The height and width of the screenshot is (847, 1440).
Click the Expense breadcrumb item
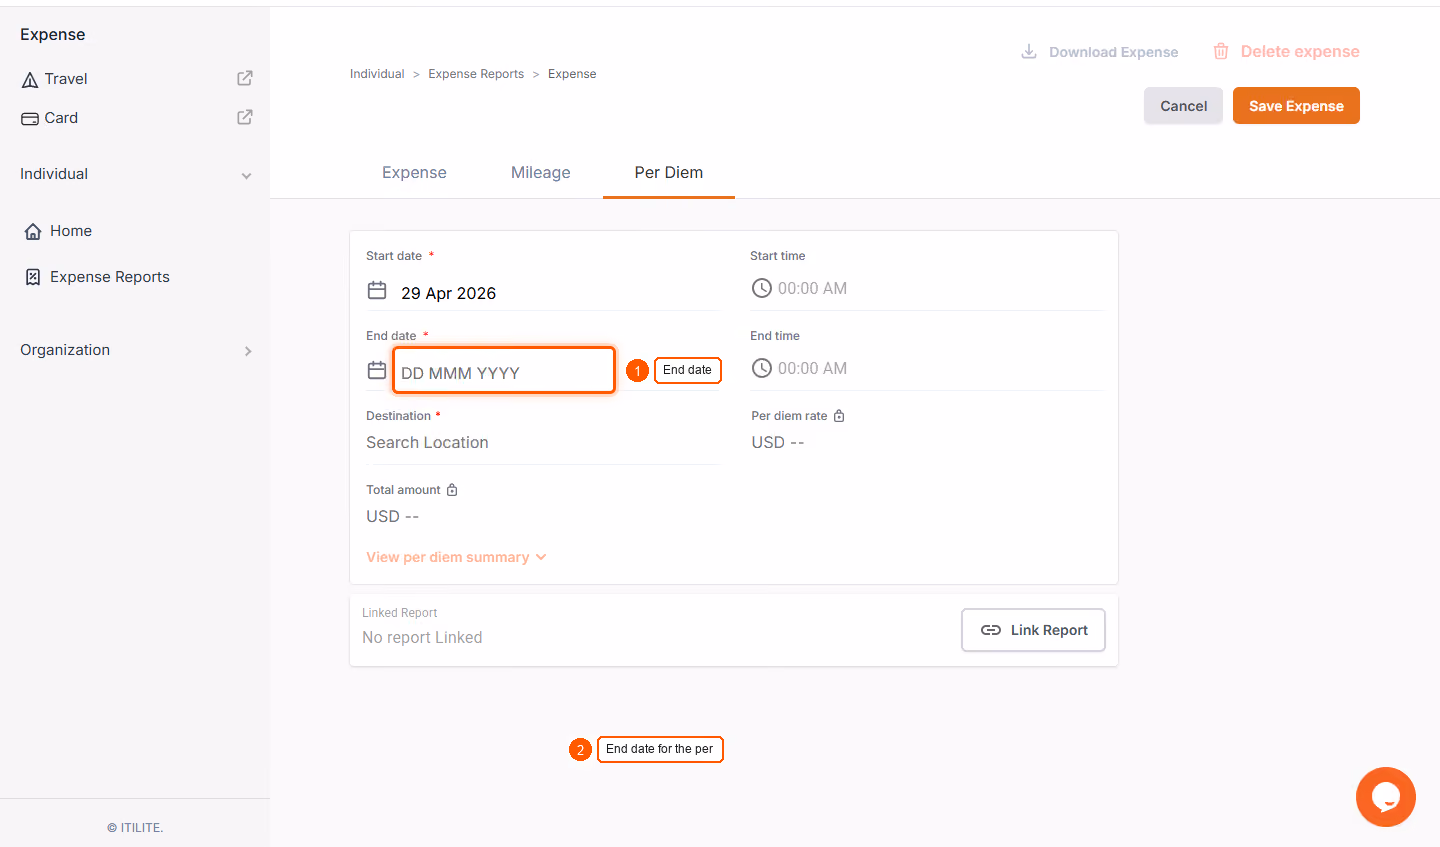572,74
